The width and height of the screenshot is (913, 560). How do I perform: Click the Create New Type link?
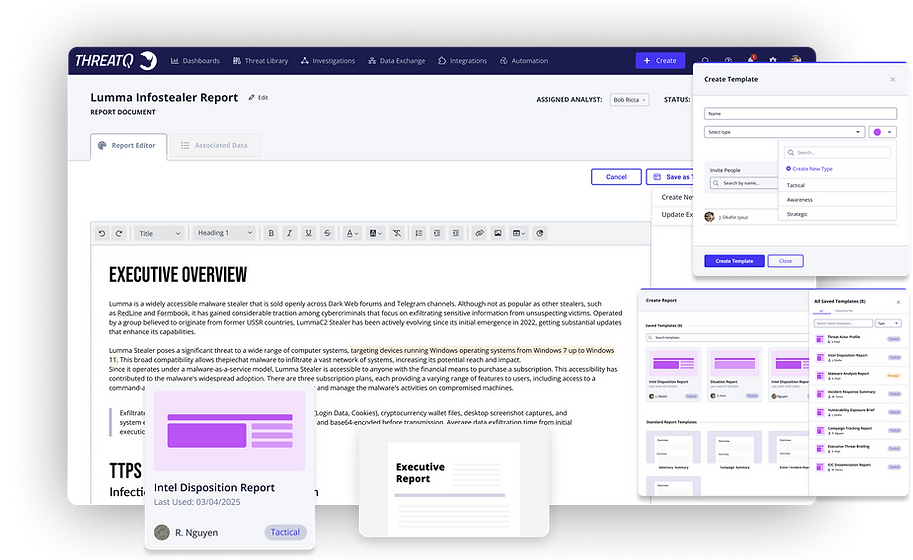tap(809, 169)
